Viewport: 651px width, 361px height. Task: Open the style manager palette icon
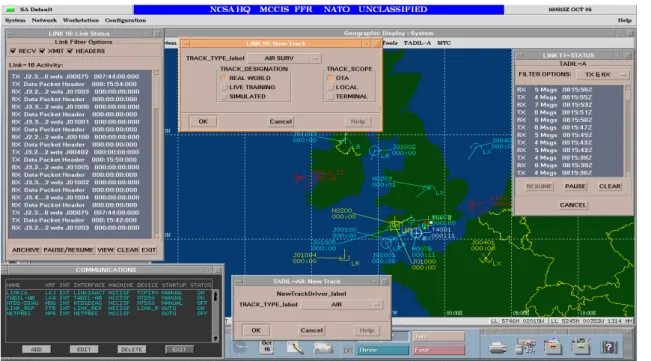point(525,346)
